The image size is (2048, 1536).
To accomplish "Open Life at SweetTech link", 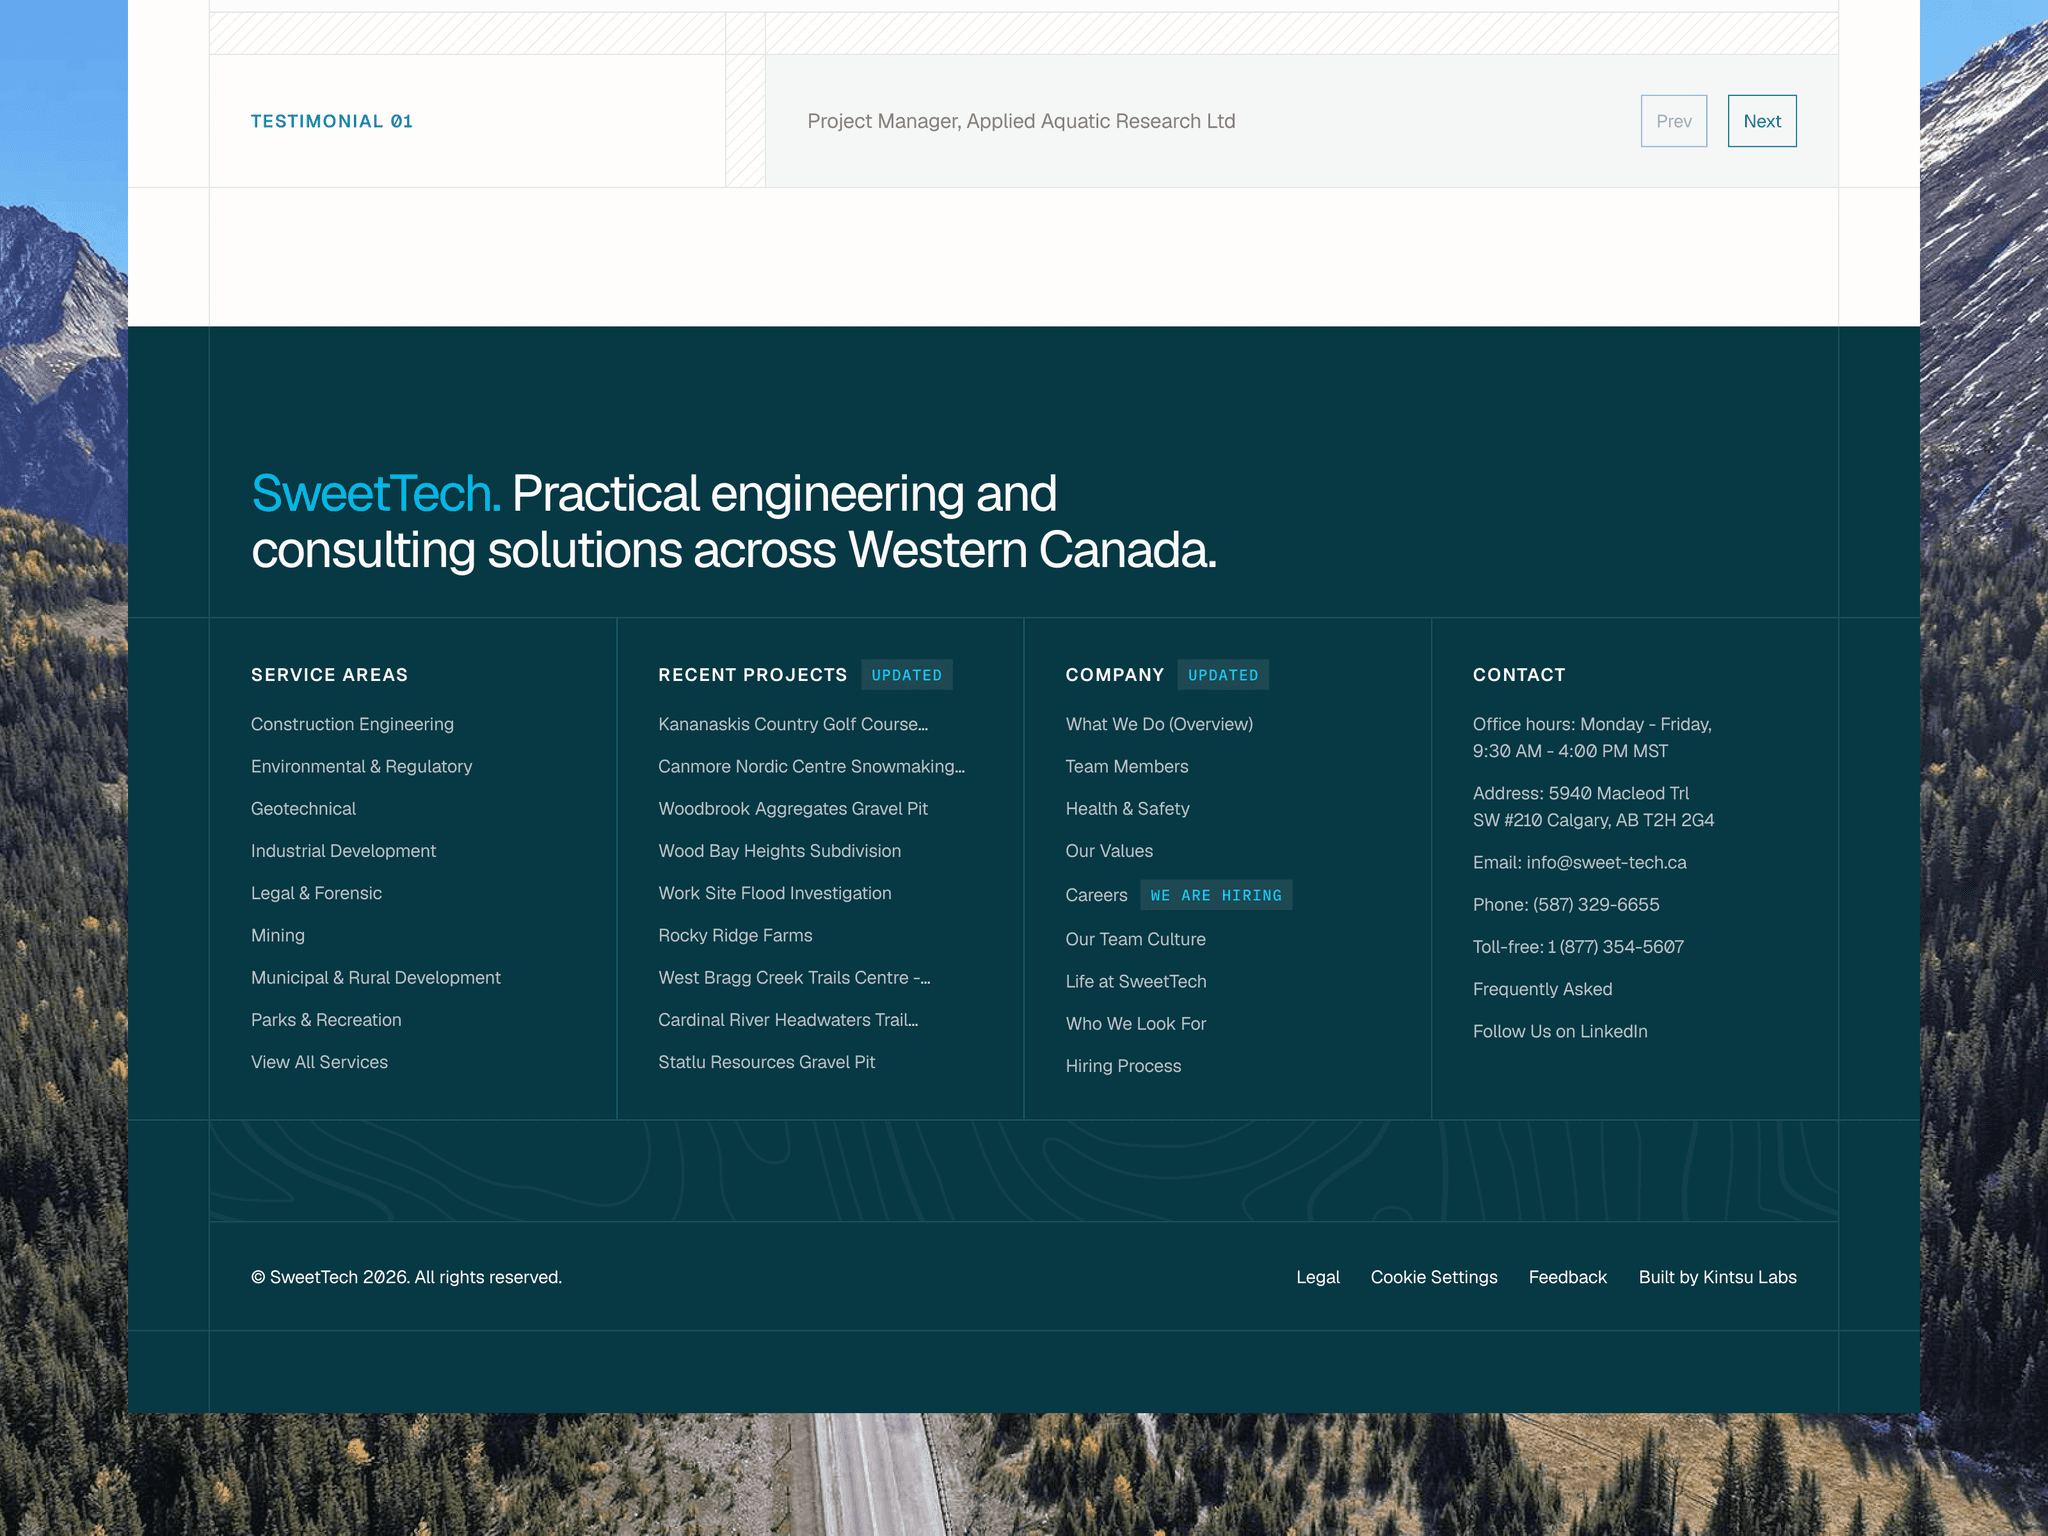I will coord(1136,981).
